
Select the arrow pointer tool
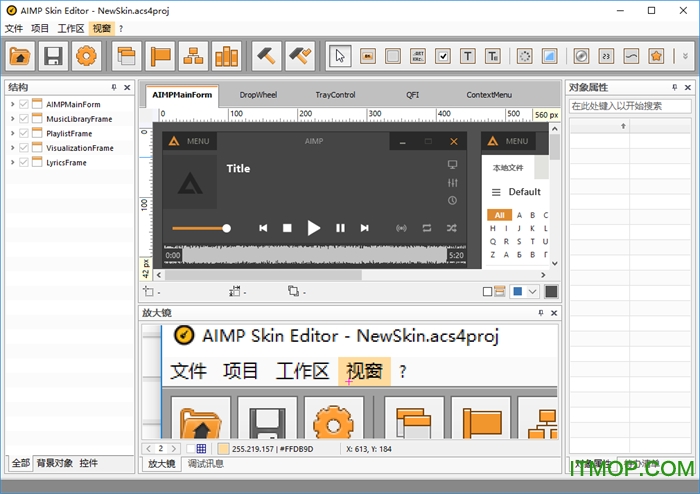coord(340,56)
